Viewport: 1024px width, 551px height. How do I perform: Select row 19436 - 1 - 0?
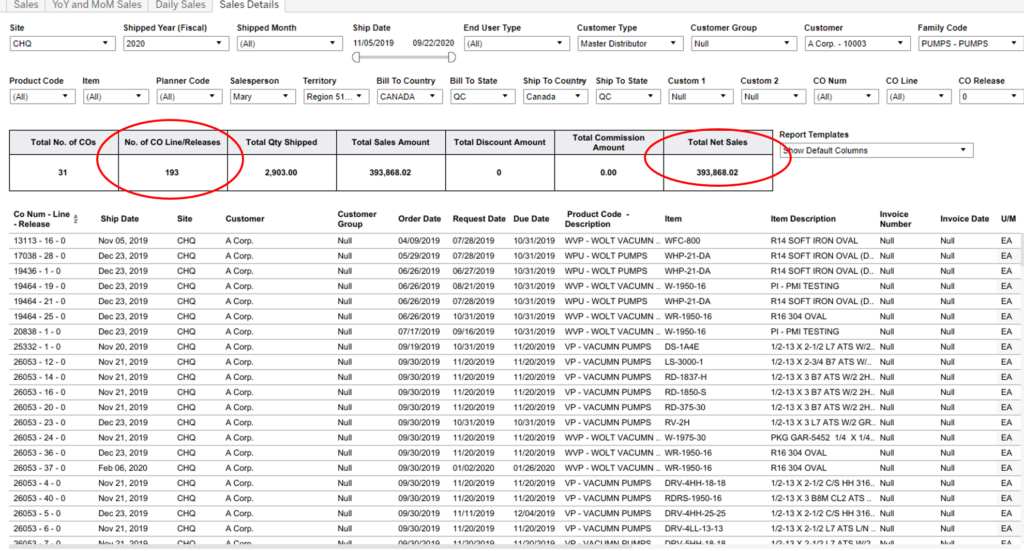pyautogui.click(x=516, y=271)
